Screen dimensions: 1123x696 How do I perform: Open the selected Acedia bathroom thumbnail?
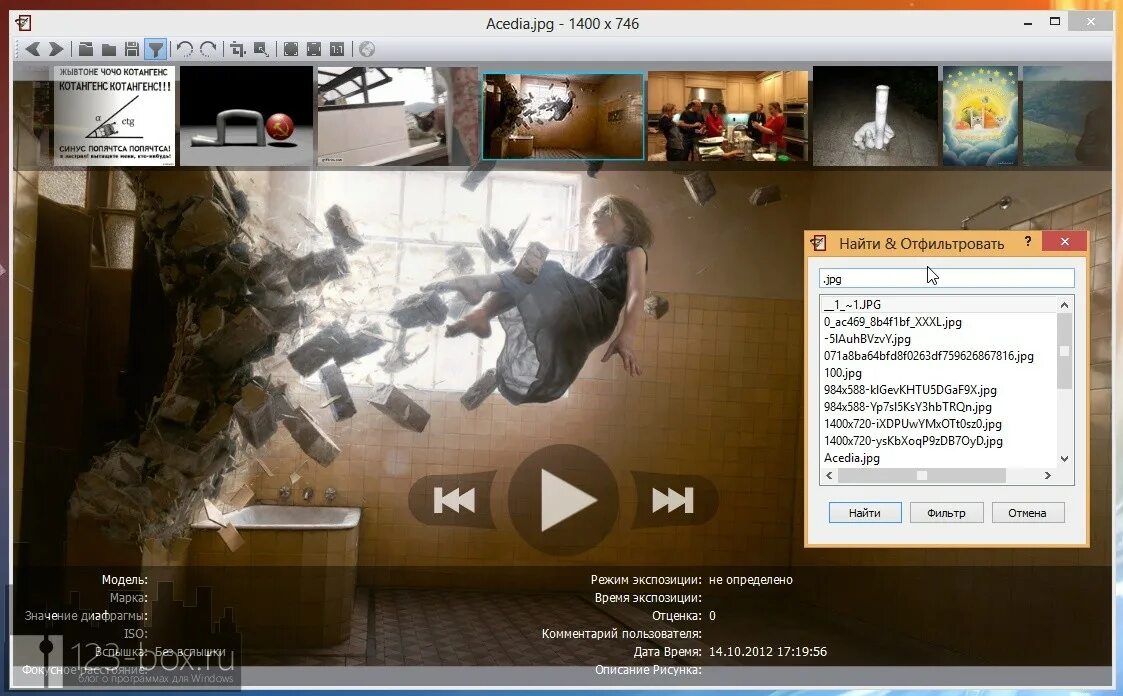click(x=563, y=116)
